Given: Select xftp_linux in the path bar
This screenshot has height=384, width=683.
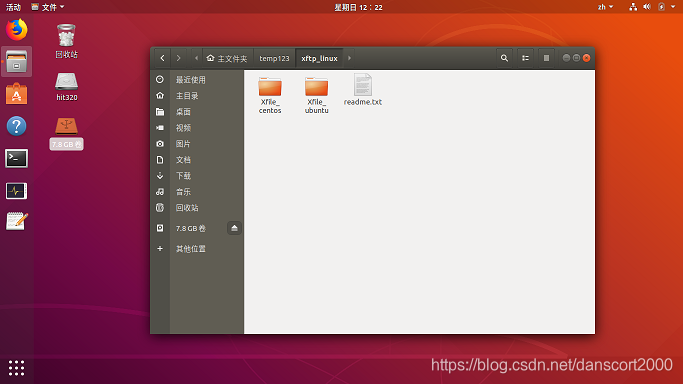Looking at the screenshot, I should 319,58.
